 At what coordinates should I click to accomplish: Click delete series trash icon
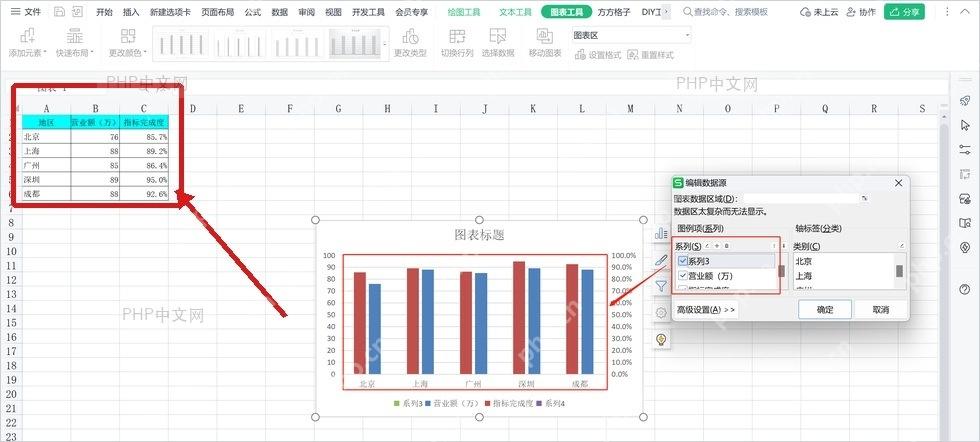click(x=726, y=246)
